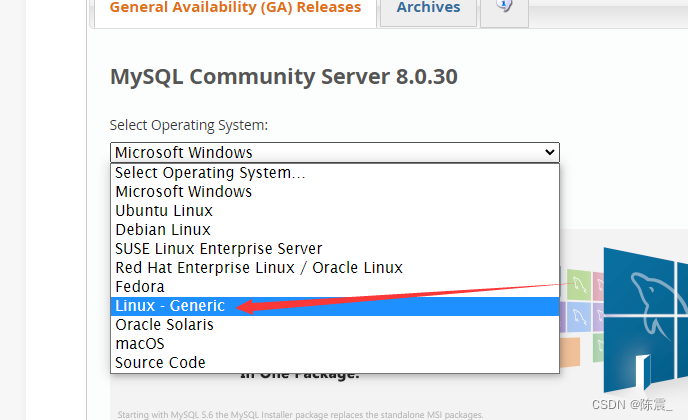Click the Select Operating System: label

point(189,126)
